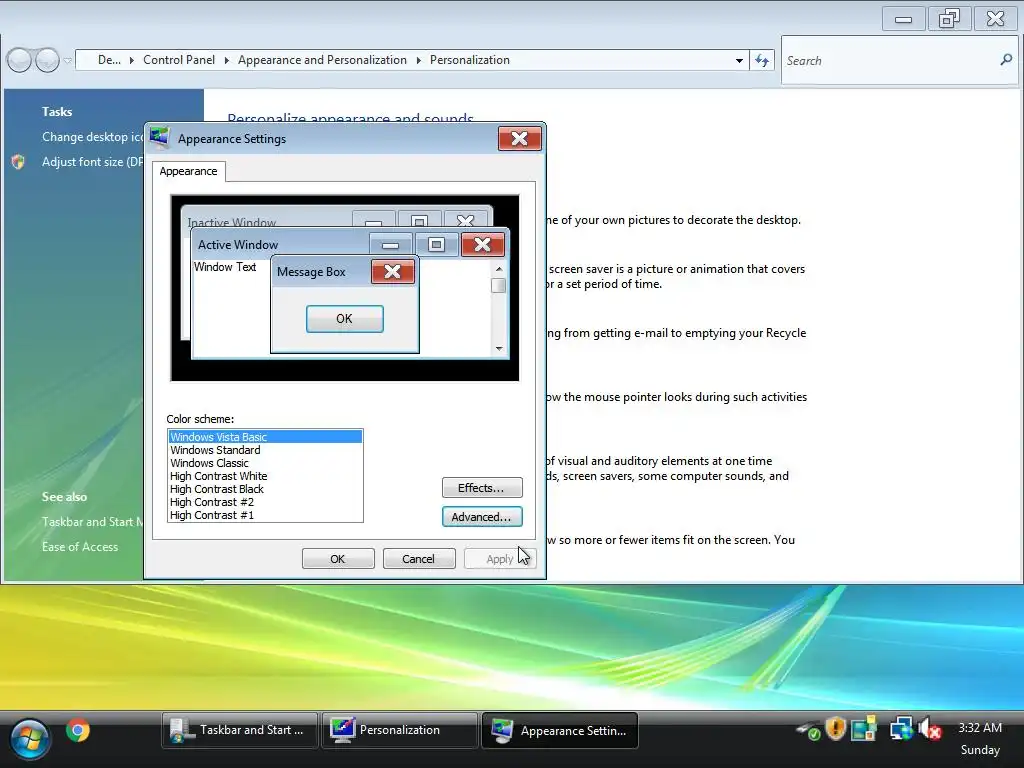Open the muted volume icon in the tray
The height and width of the screenshot is (768, 1024).
(x=930, y=729)
